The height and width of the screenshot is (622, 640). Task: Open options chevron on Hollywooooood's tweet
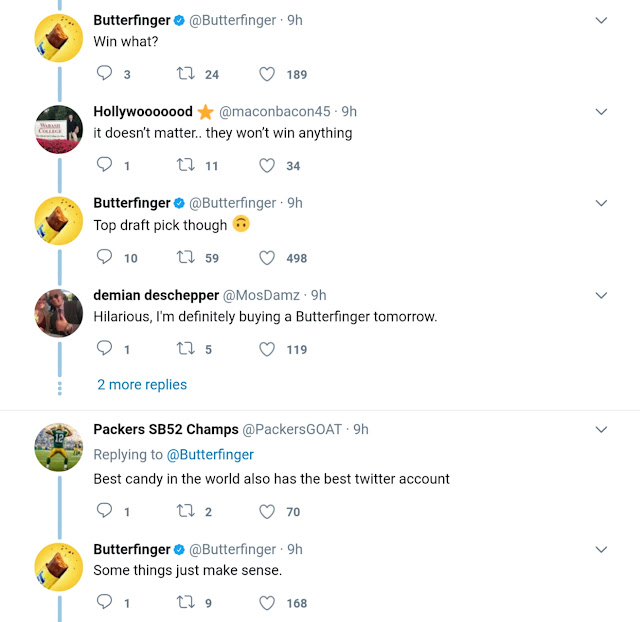601,112
